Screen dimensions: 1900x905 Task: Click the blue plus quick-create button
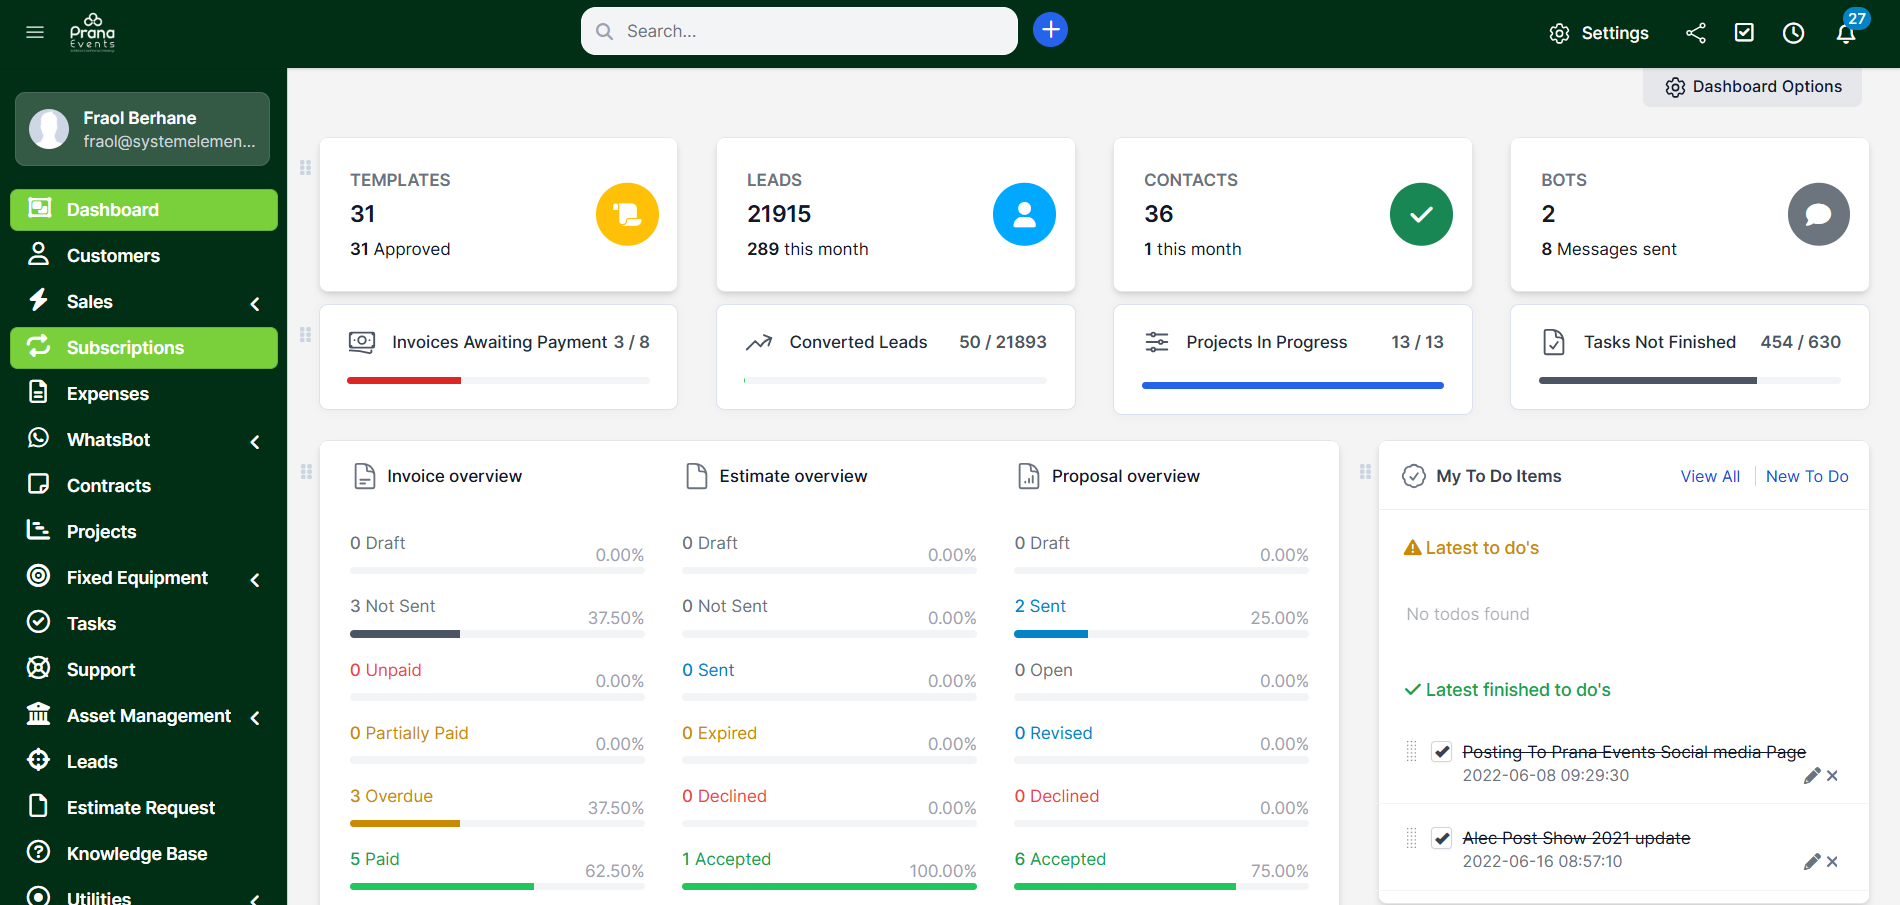1050,30
